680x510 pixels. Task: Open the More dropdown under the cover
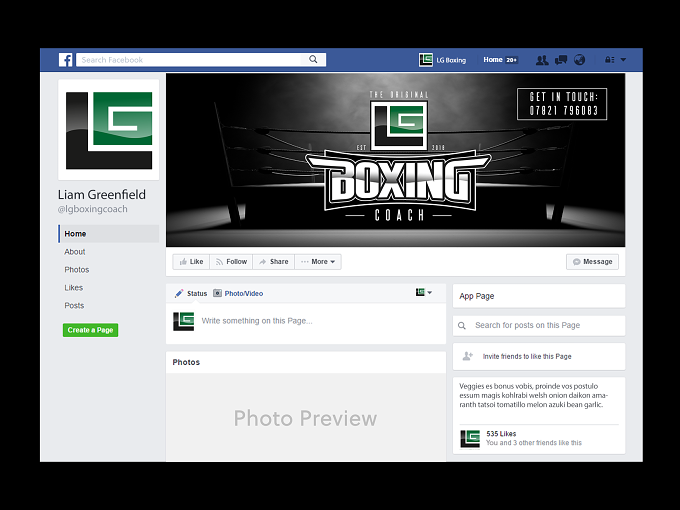tap(318, 262)
